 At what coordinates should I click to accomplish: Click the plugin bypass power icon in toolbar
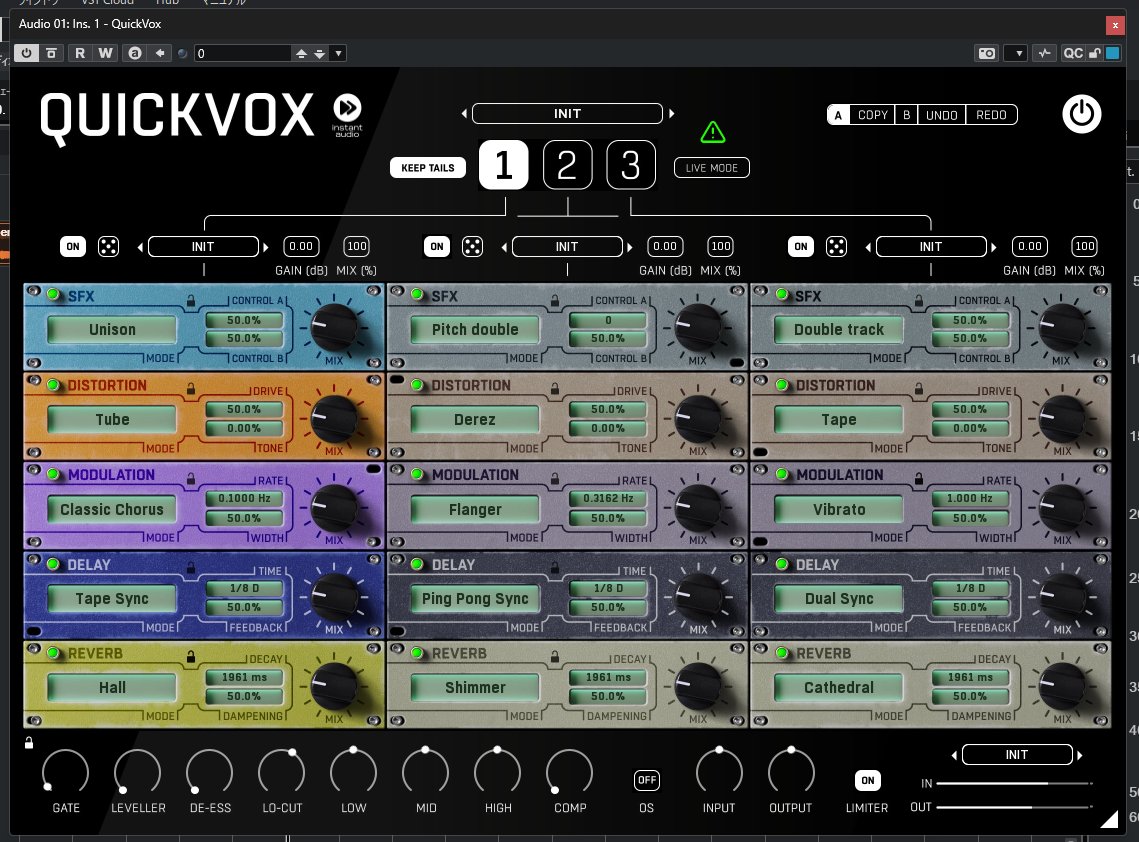tap(26, 53)
